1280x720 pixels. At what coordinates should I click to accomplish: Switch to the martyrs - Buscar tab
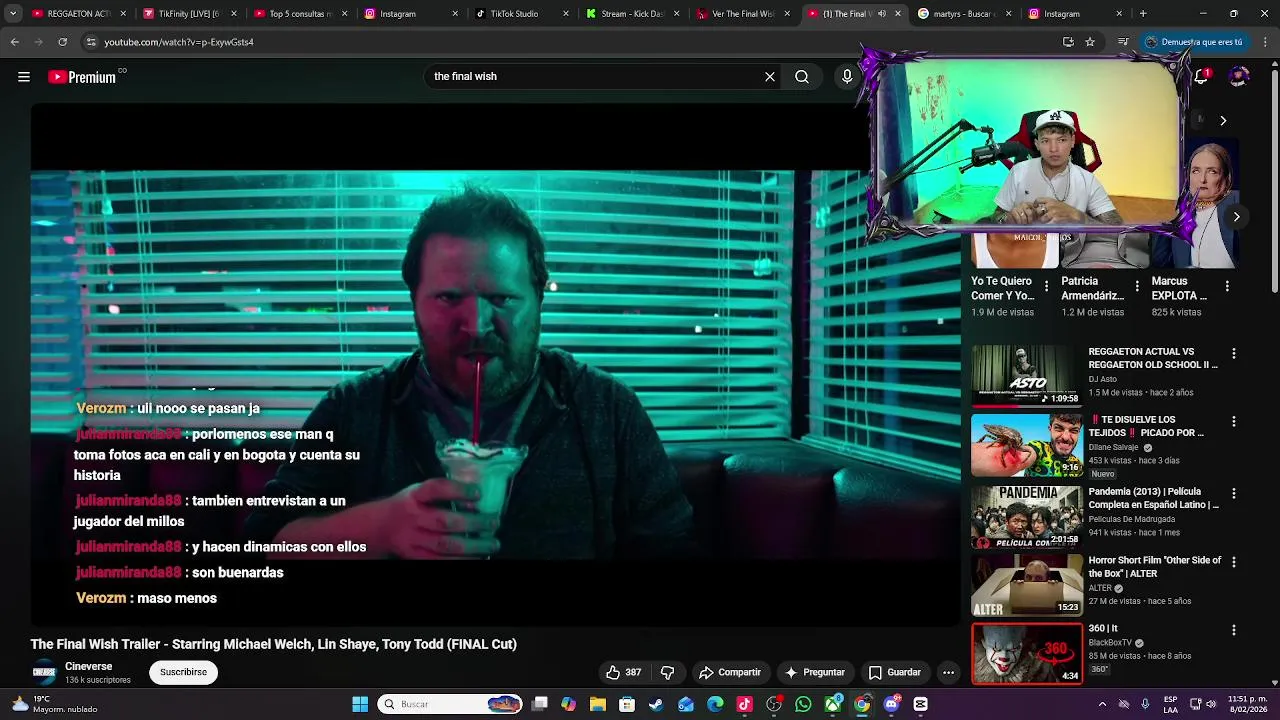pos(963,14)
